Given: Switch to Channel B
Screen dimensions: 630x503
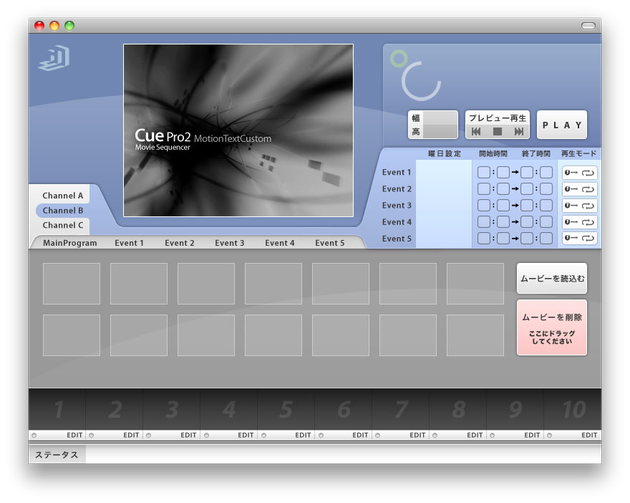Looking at the screenshot, I should tap(63, 211).
